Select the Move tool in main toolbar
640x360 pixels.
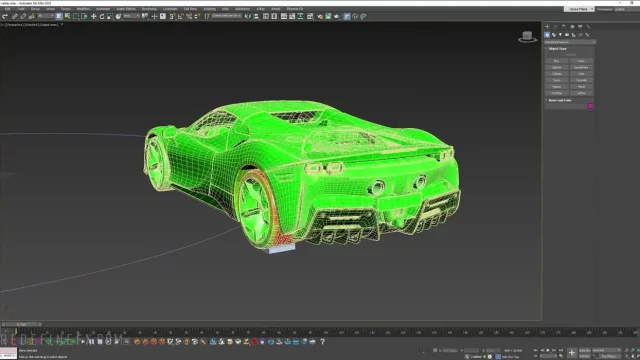click(93, 16)
